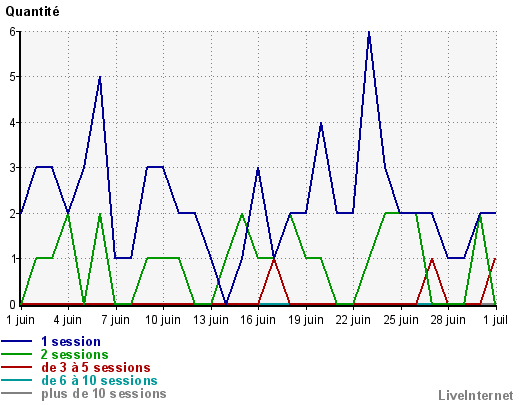The image size is (520, 405).
Task: Click the green '2 sessions' legend line
Action: (16, 354)
